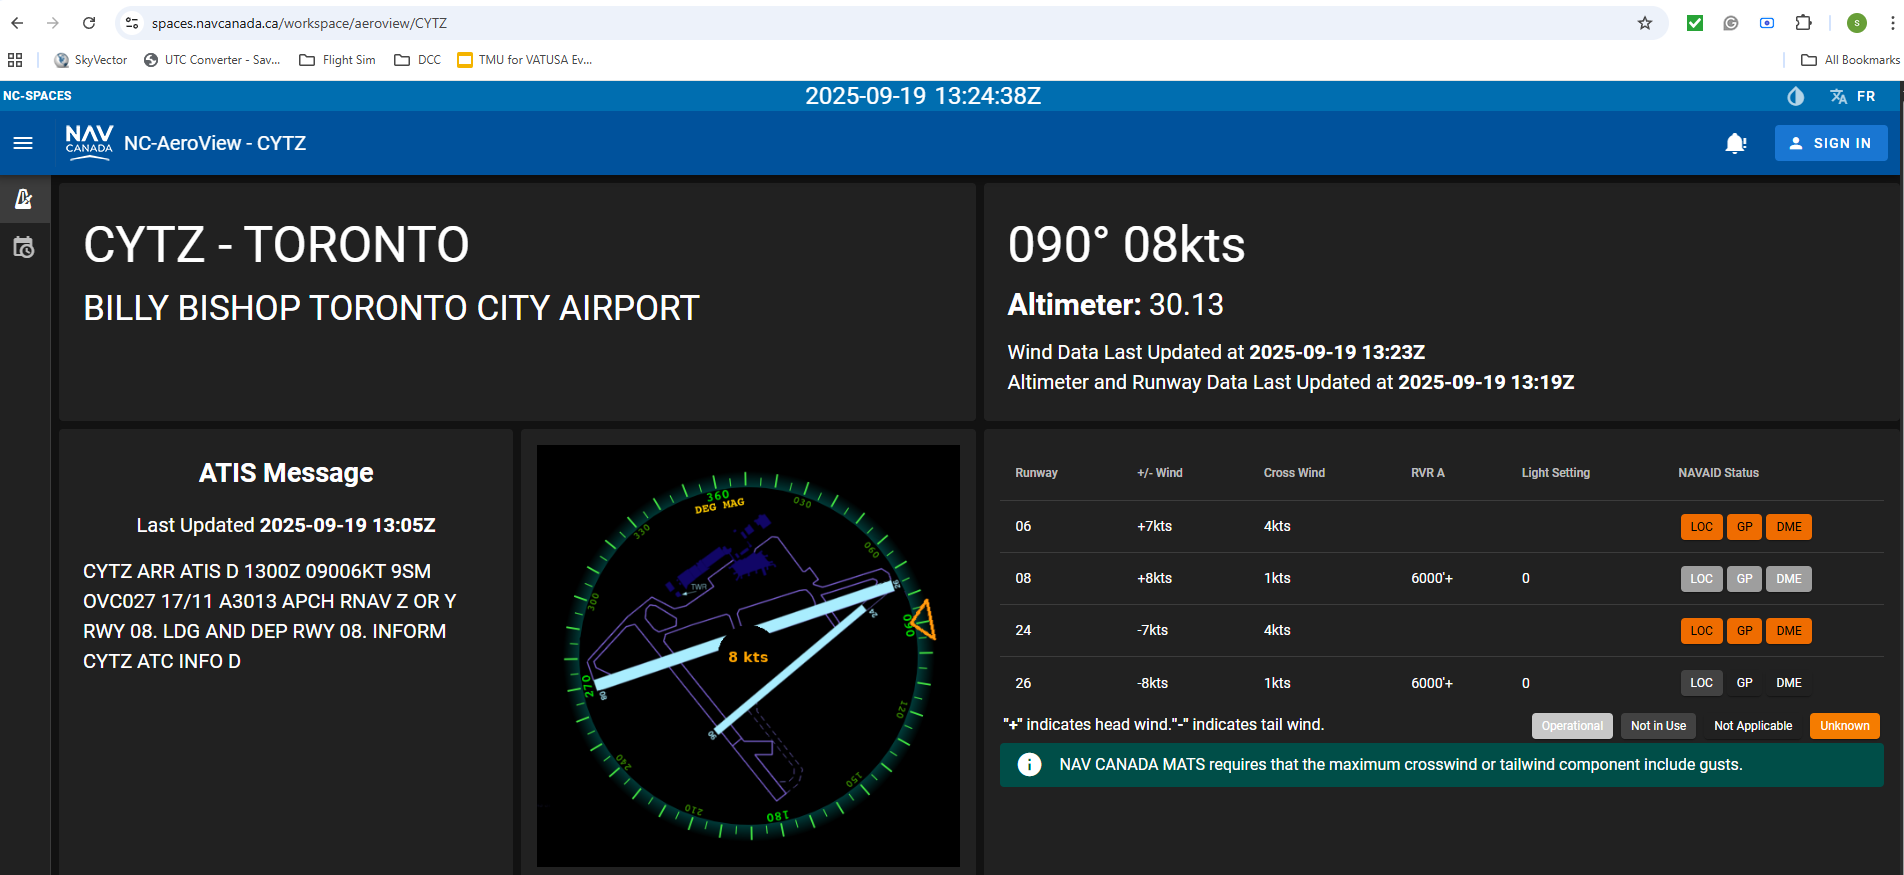Go back in browser history
Screen dimensions: 1904x875
click(x=17, y=23)
